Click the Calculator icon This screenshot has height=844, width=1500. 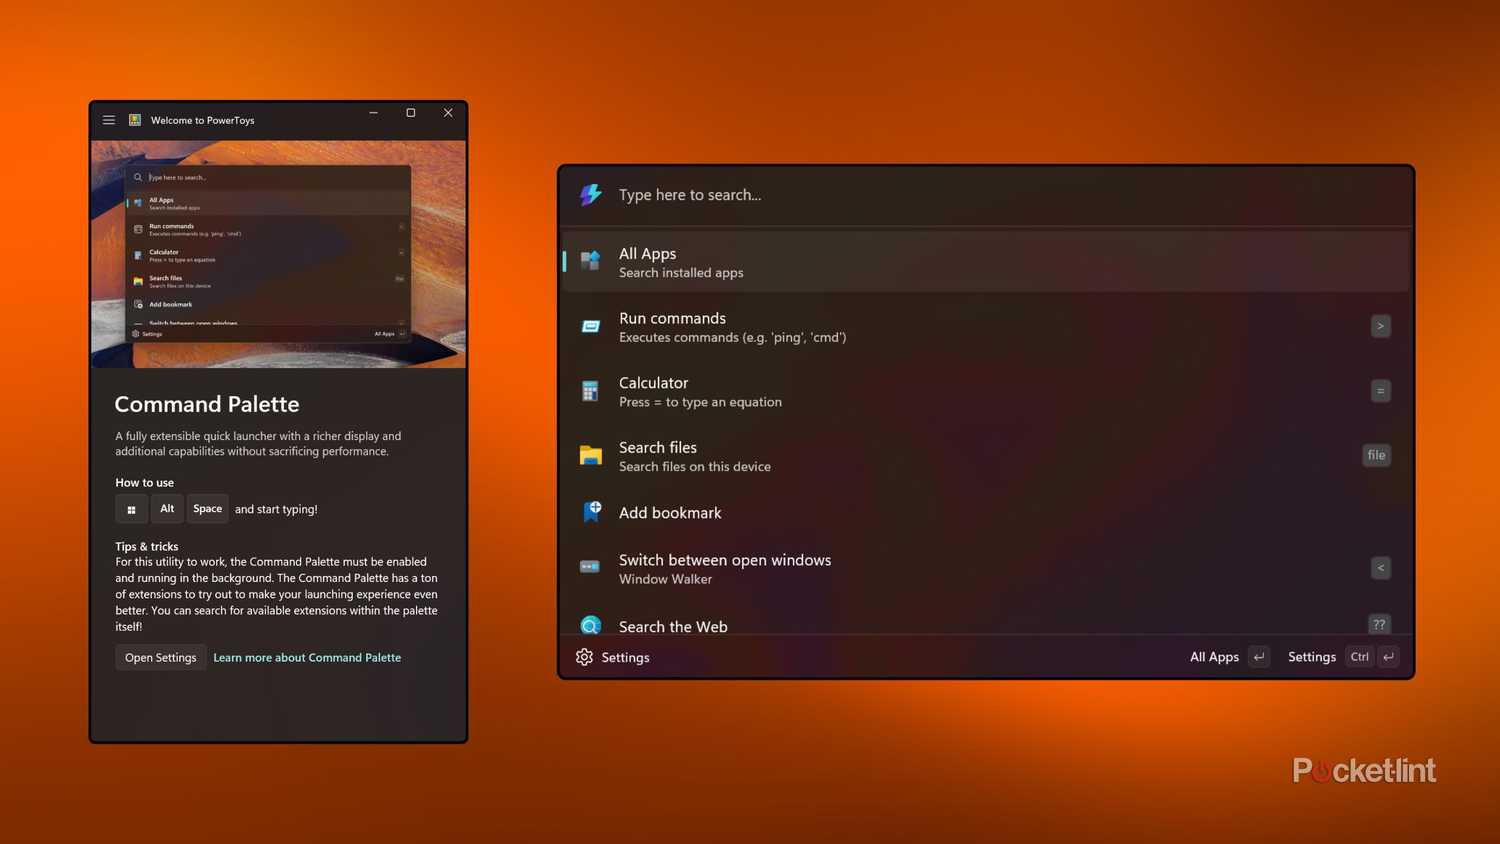click(x=591, y=391)
